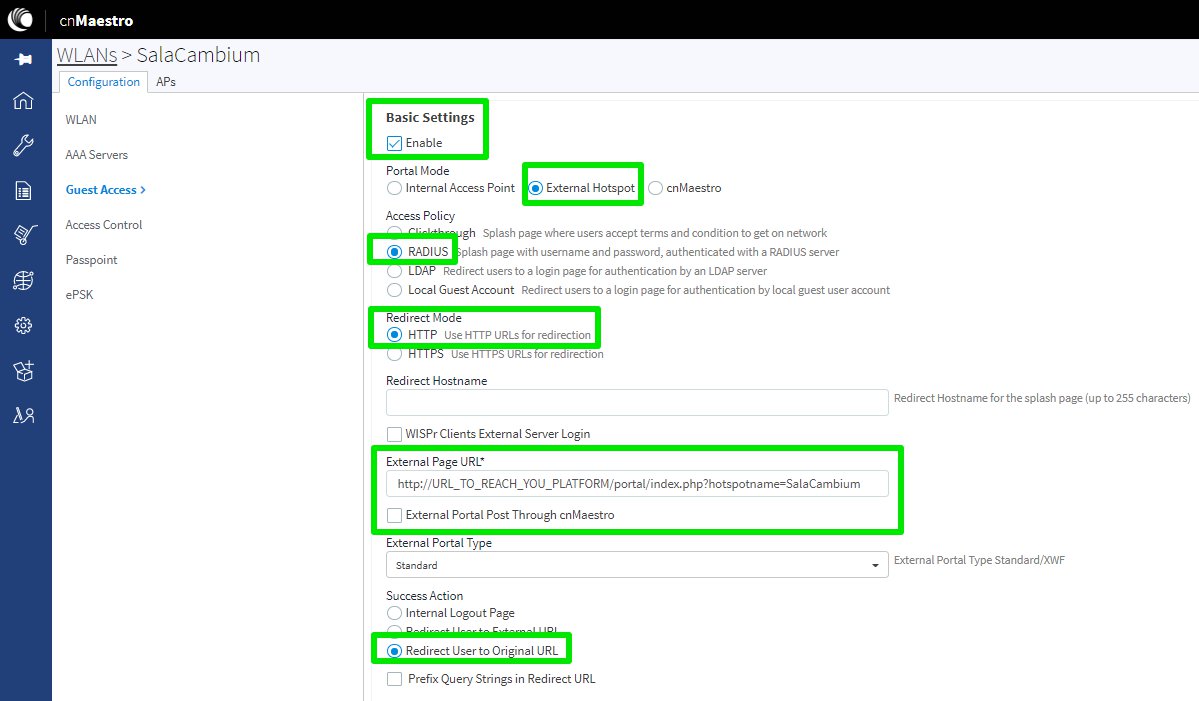Click the report document sidebar icon
The image size is (1199, 701).
(24, 190)
